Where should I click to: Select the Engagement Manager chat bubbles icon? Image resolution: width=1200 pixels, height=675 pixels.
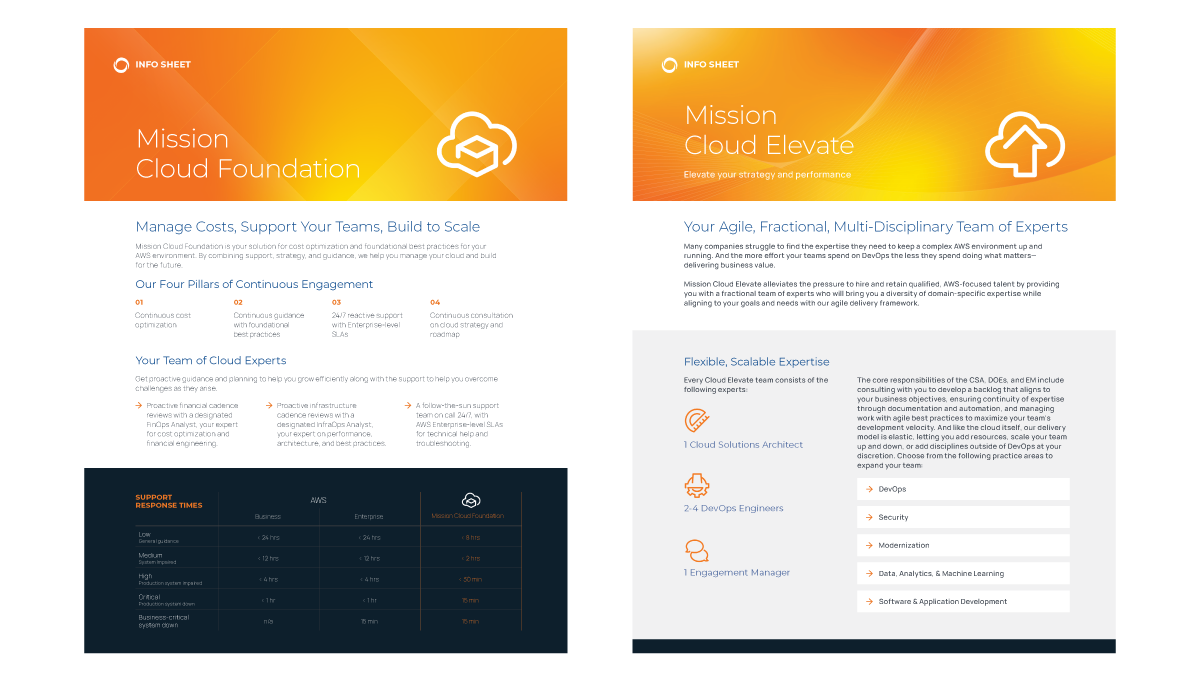pyautogui.click(x=696, y=550)
